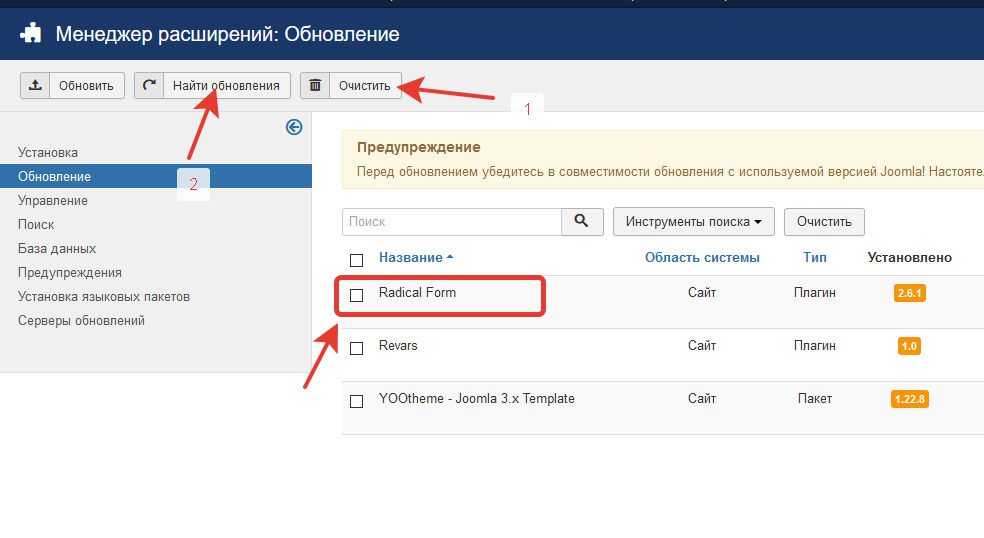Open Установка in the sidebar menu
The image size is (984, 538).
coord(48,153)
